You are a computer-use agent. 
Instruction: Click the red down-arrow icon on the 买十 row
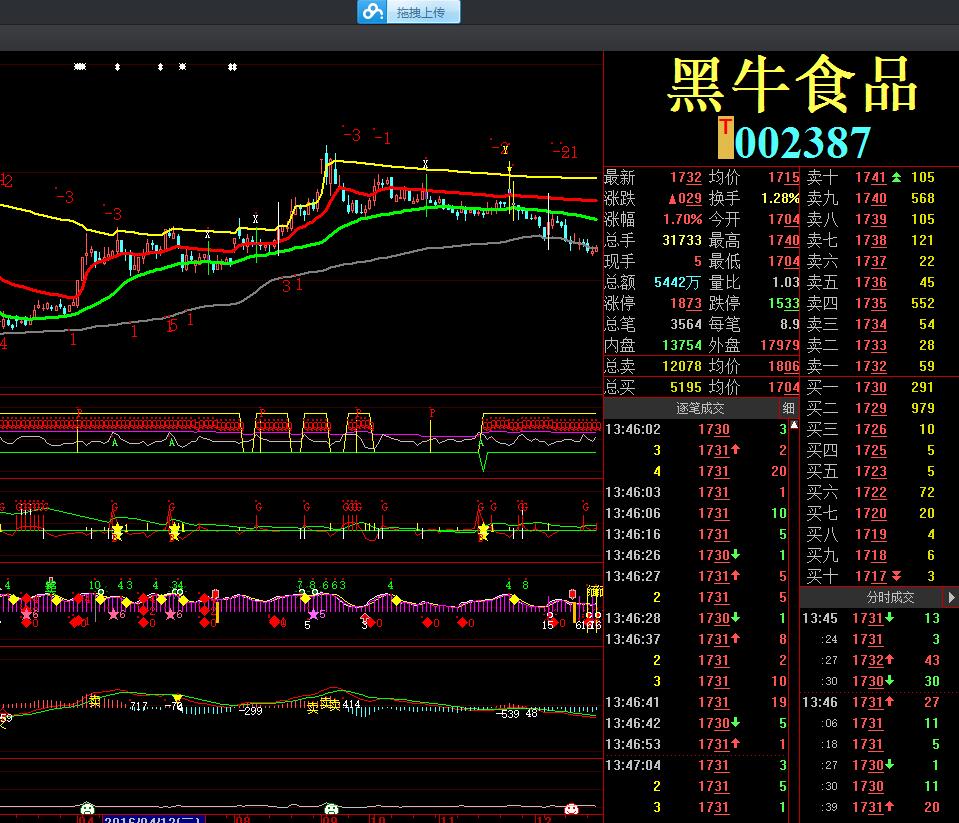(896, 576)
